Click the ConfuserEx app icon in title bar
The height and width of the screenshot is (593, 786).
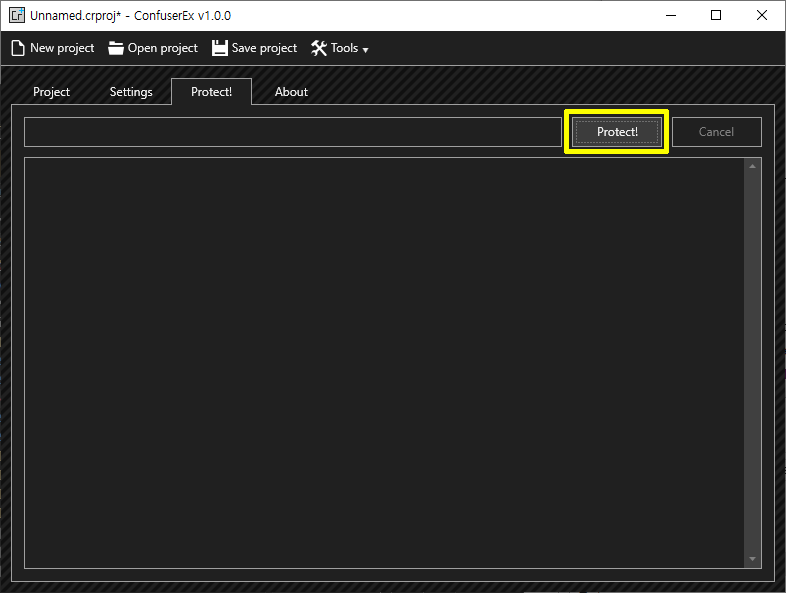17,15
